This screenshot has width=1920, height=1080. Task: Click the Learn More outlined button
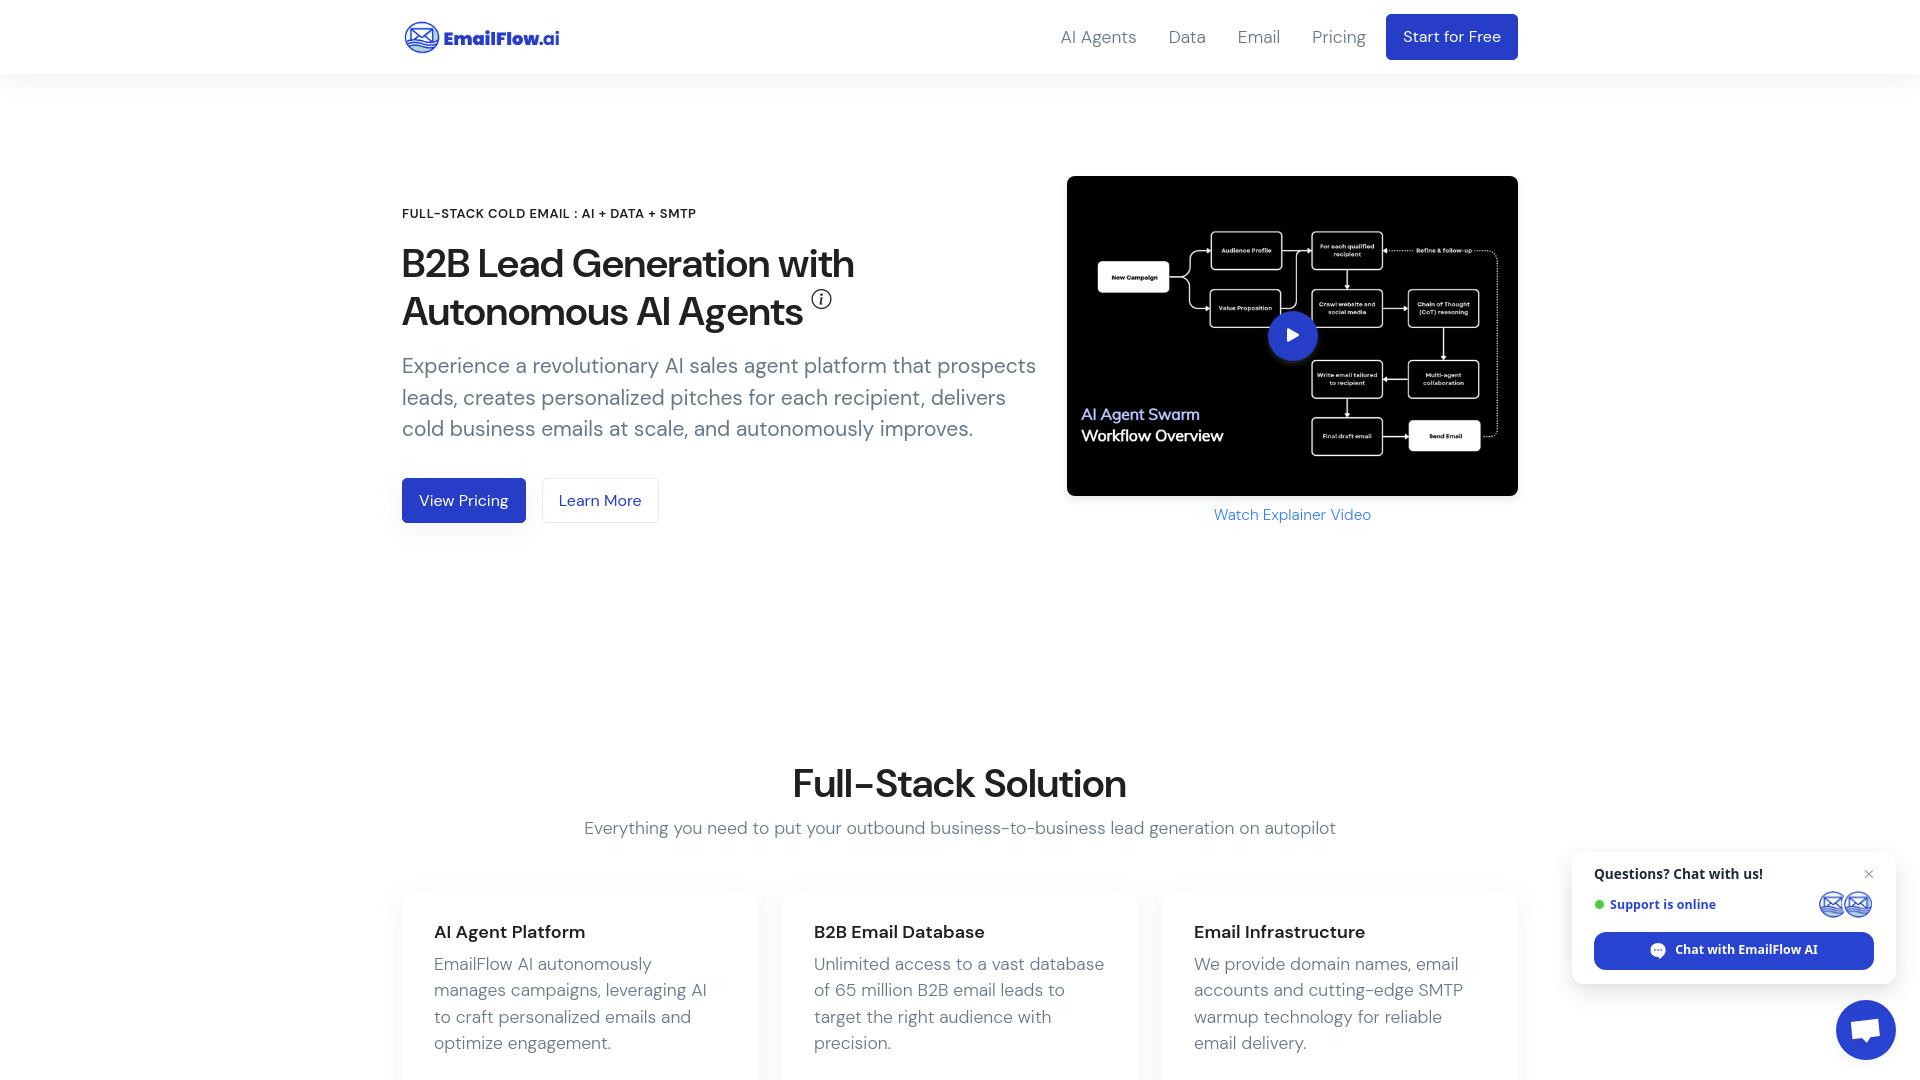click(600, 500)
